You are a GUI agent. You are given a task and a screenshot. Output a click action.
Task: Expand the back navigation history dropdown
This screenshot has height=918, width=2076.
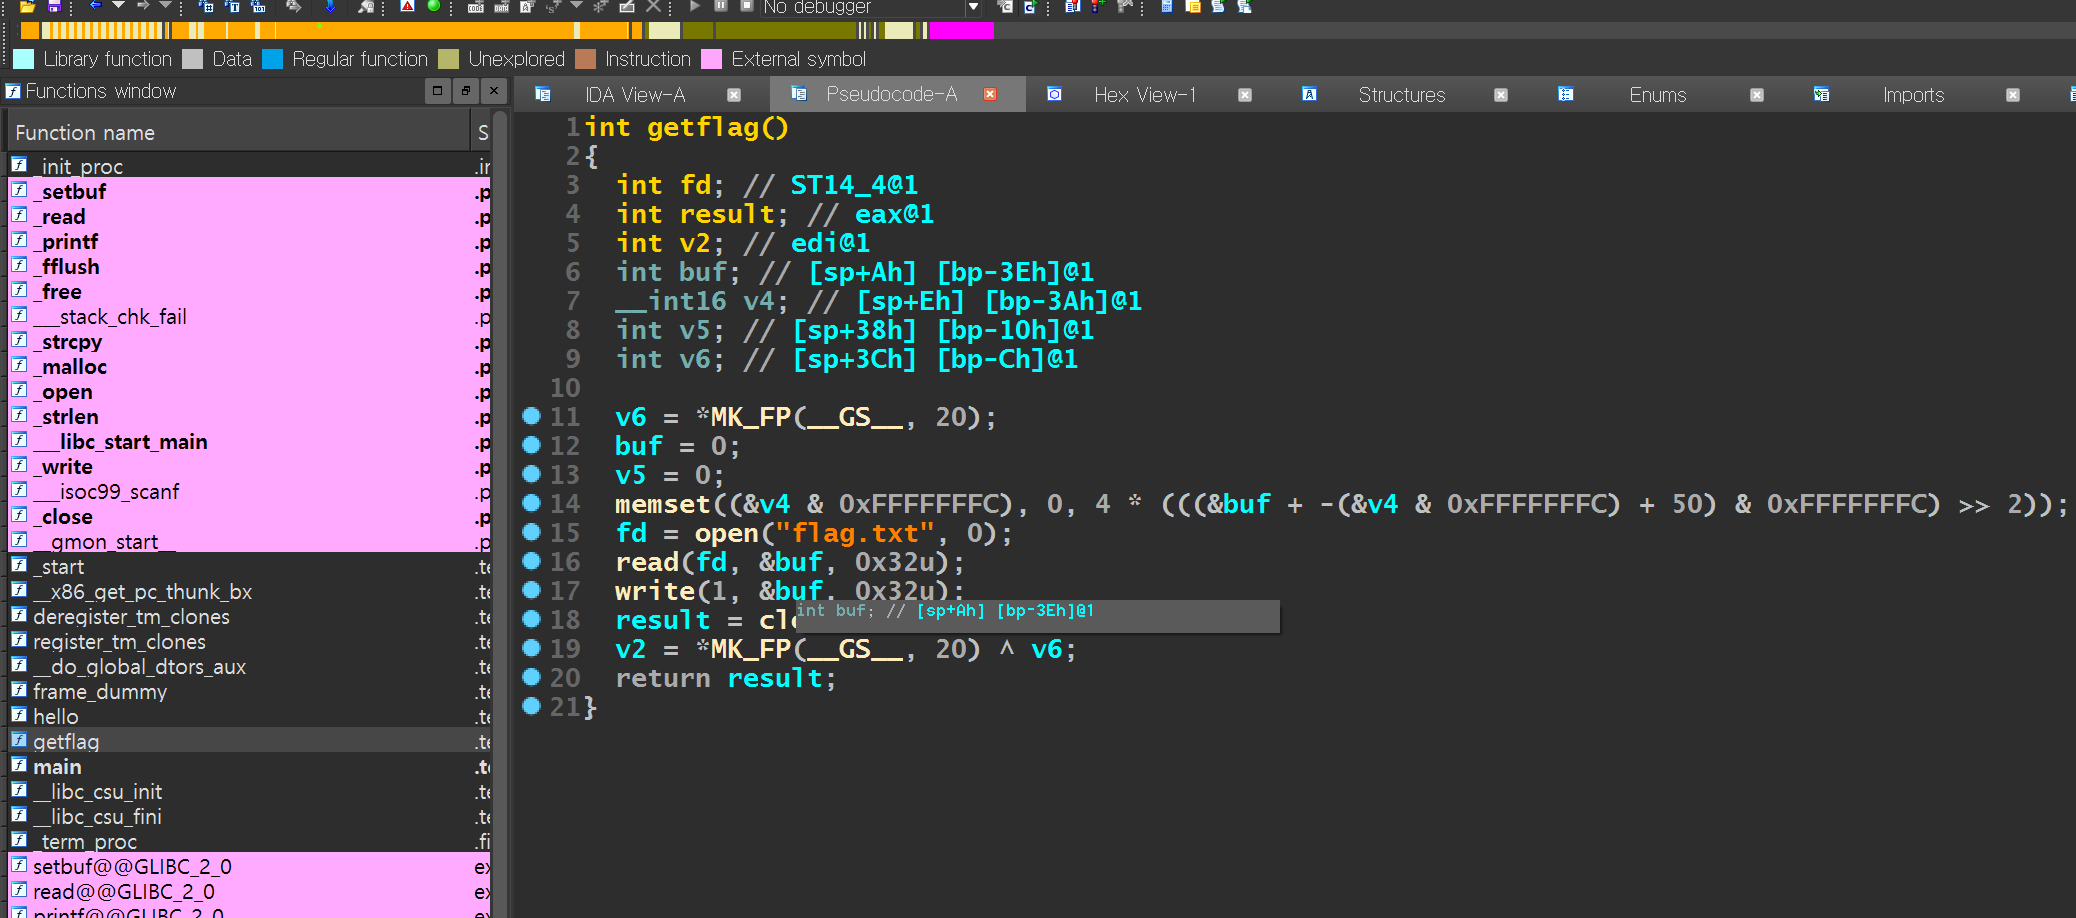click(118, 6)
